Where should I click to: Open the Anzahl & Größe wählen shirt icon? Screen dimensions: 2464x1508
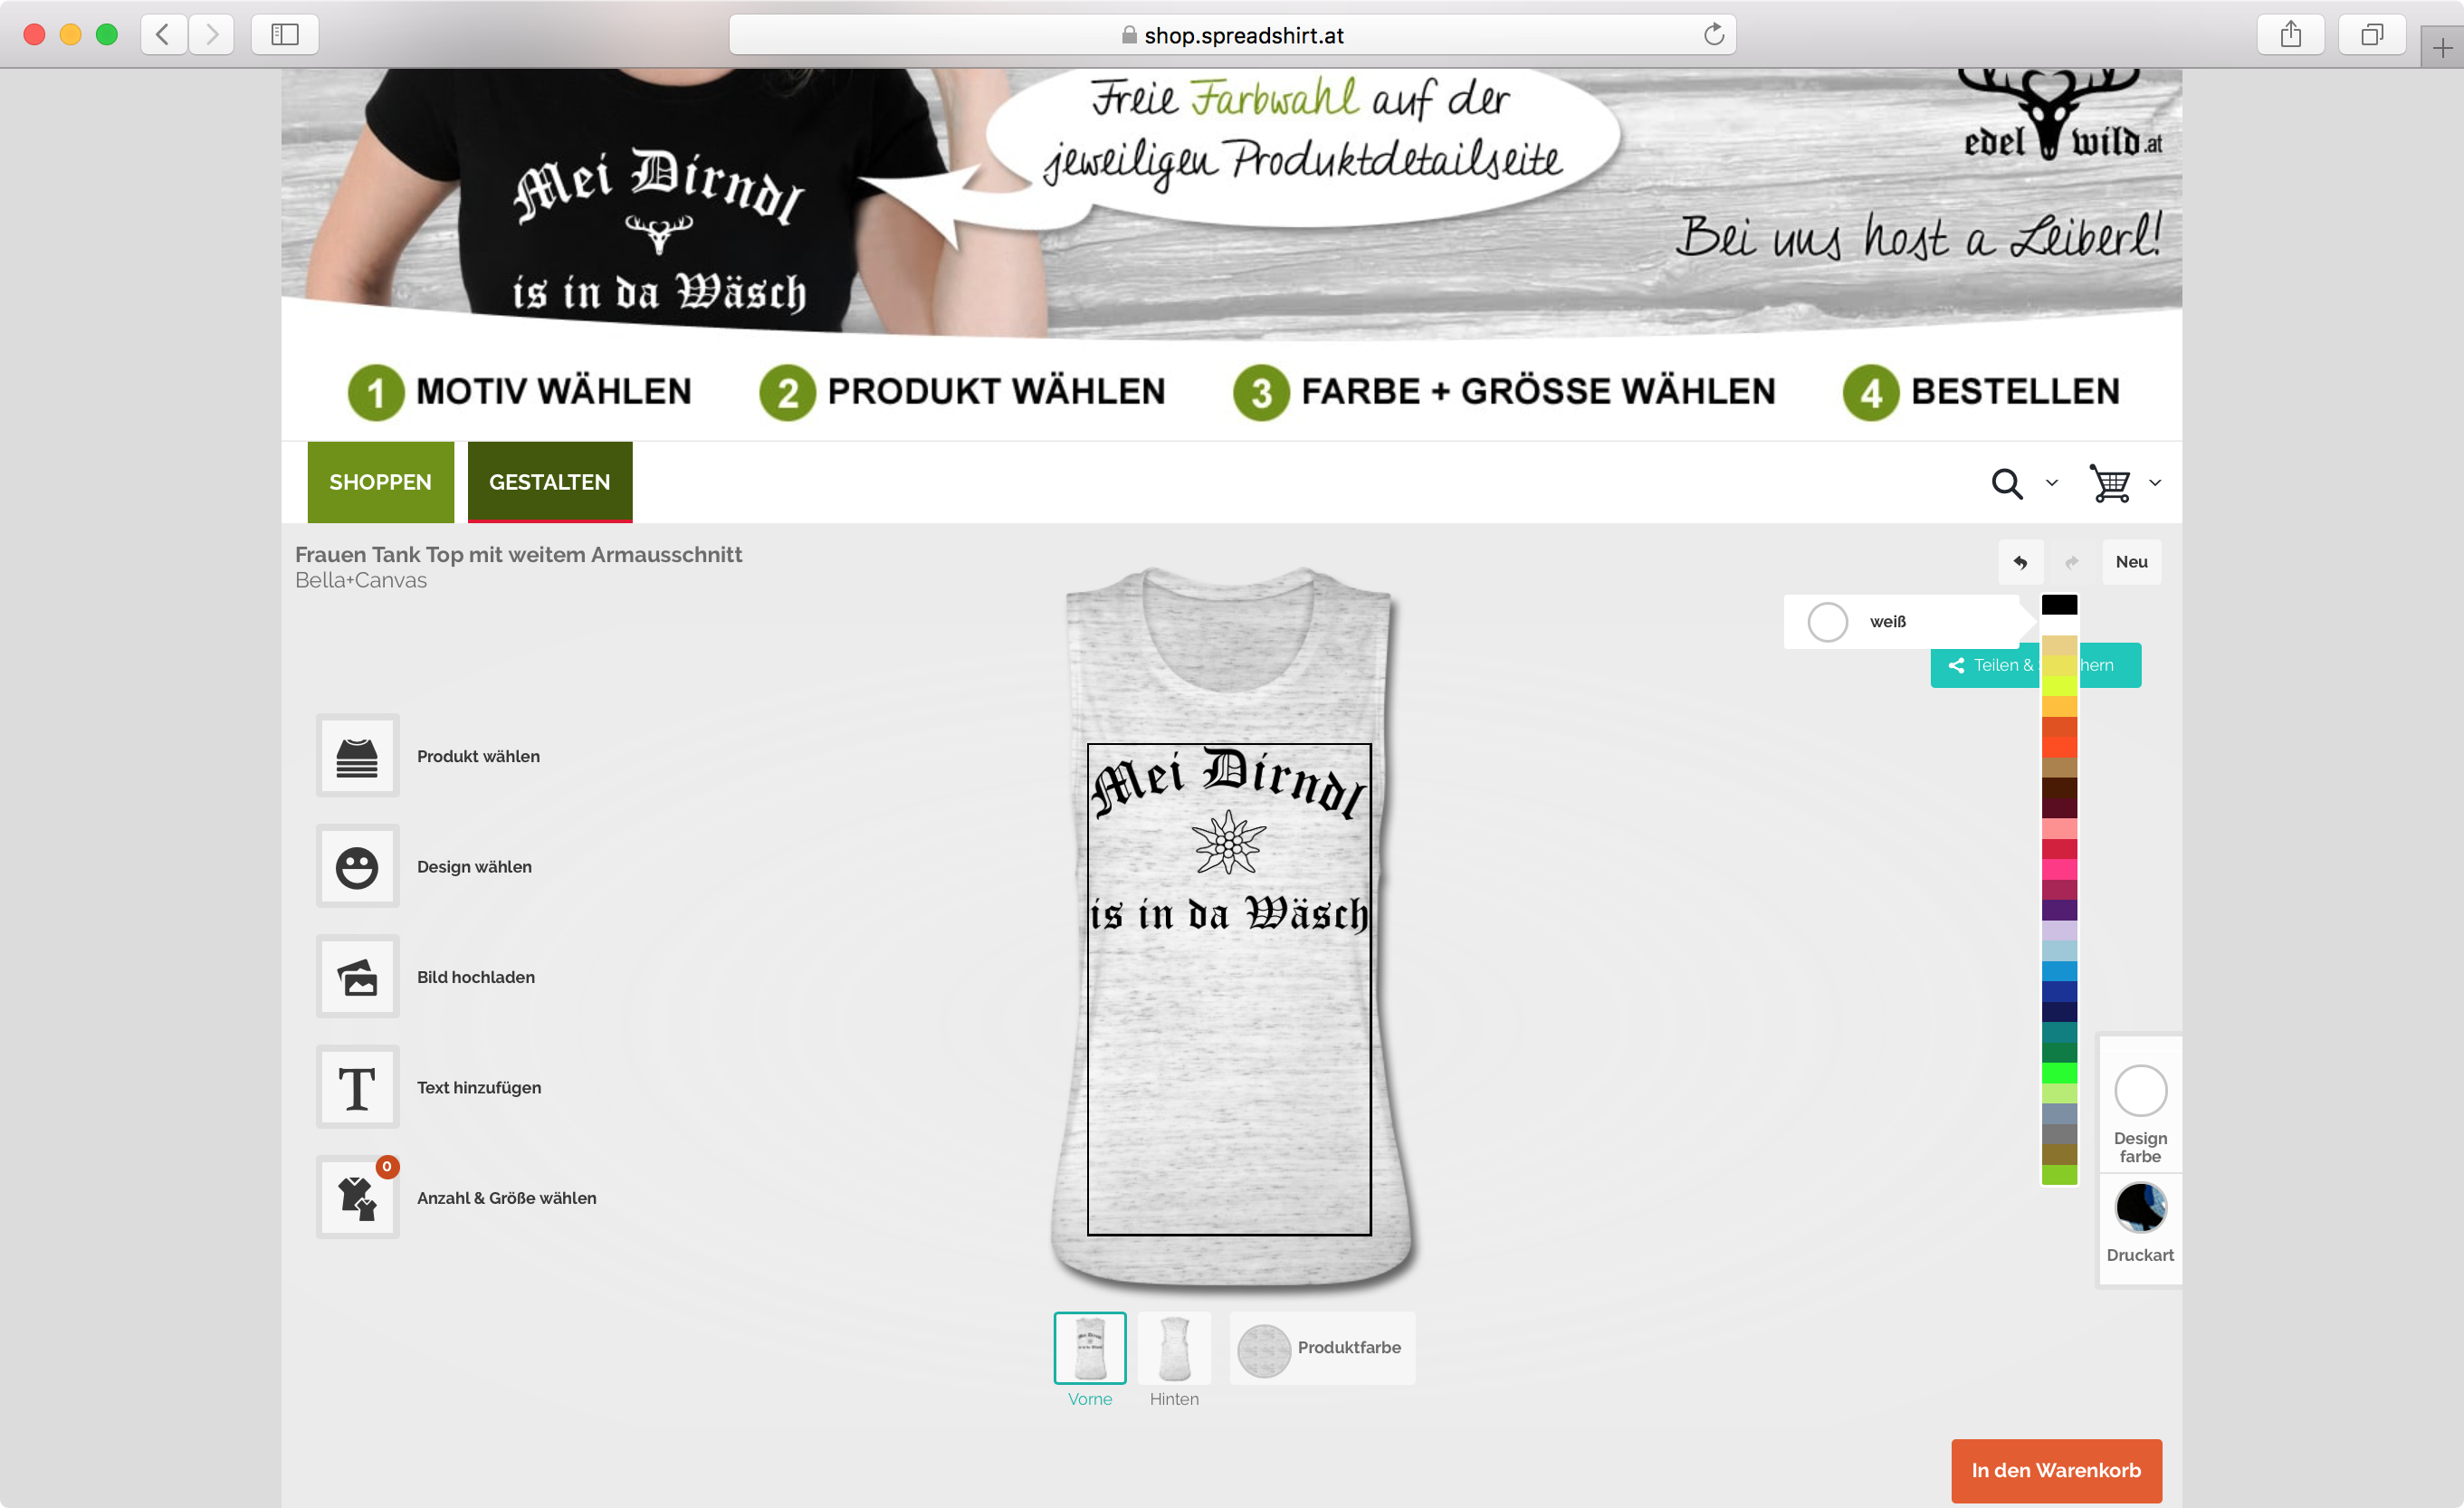point(357,1197)
